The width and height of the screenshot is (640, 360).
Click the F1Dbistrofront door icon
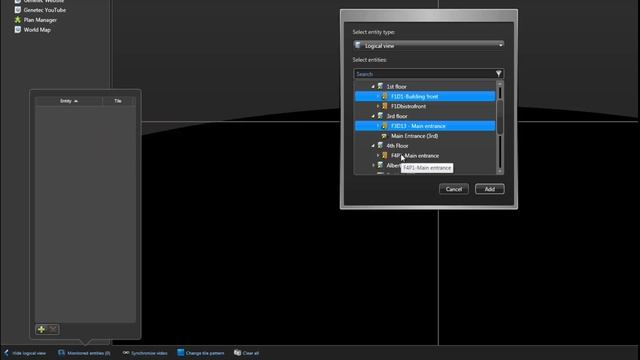(x=384, y=106)
